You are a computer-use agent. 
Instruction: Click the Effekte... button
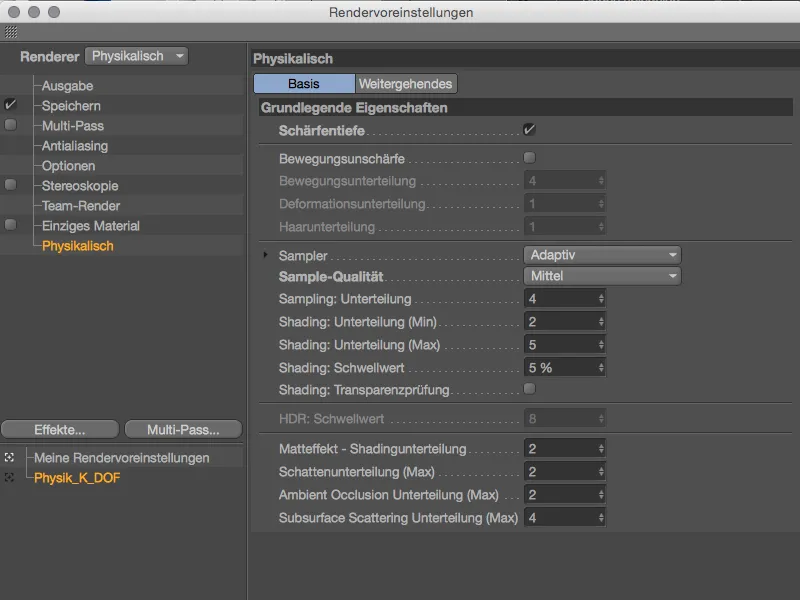pos(60,430)
